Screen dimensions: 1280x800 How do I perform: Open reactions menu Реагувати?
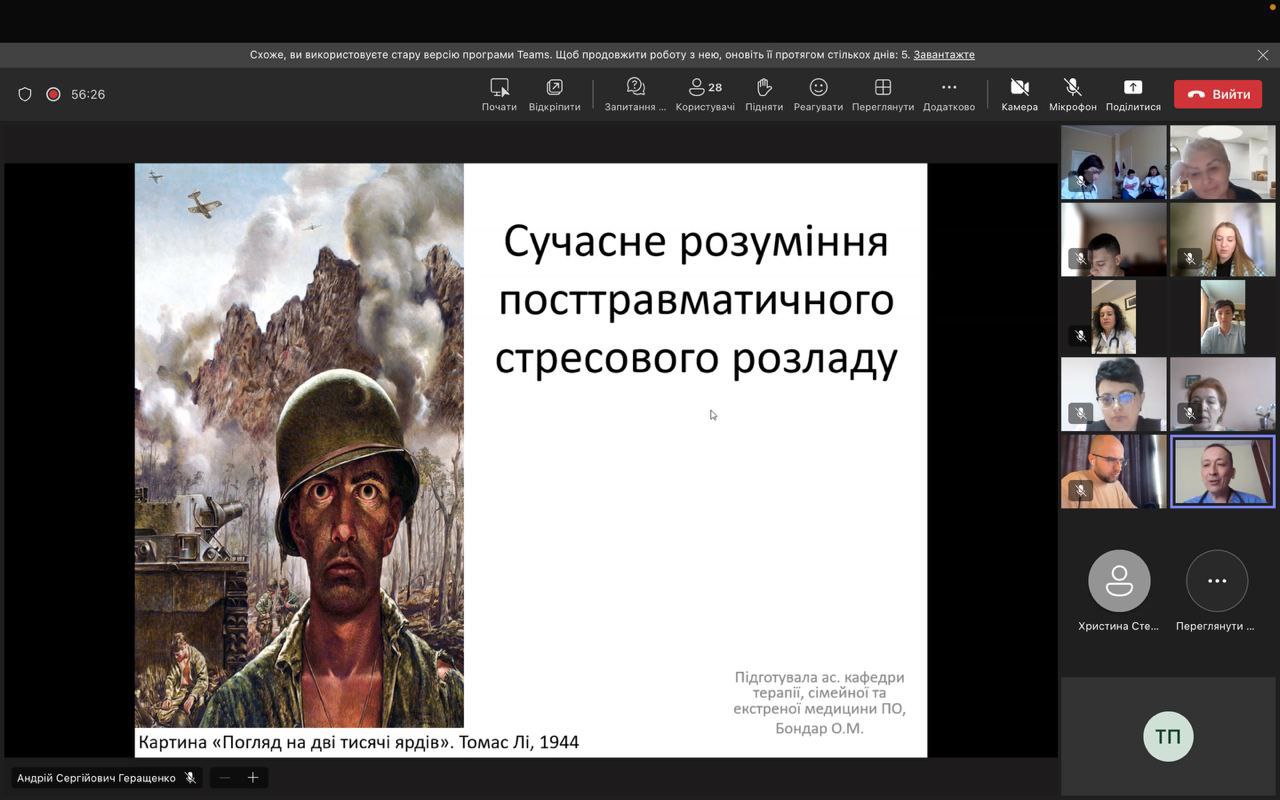point(818,94)
